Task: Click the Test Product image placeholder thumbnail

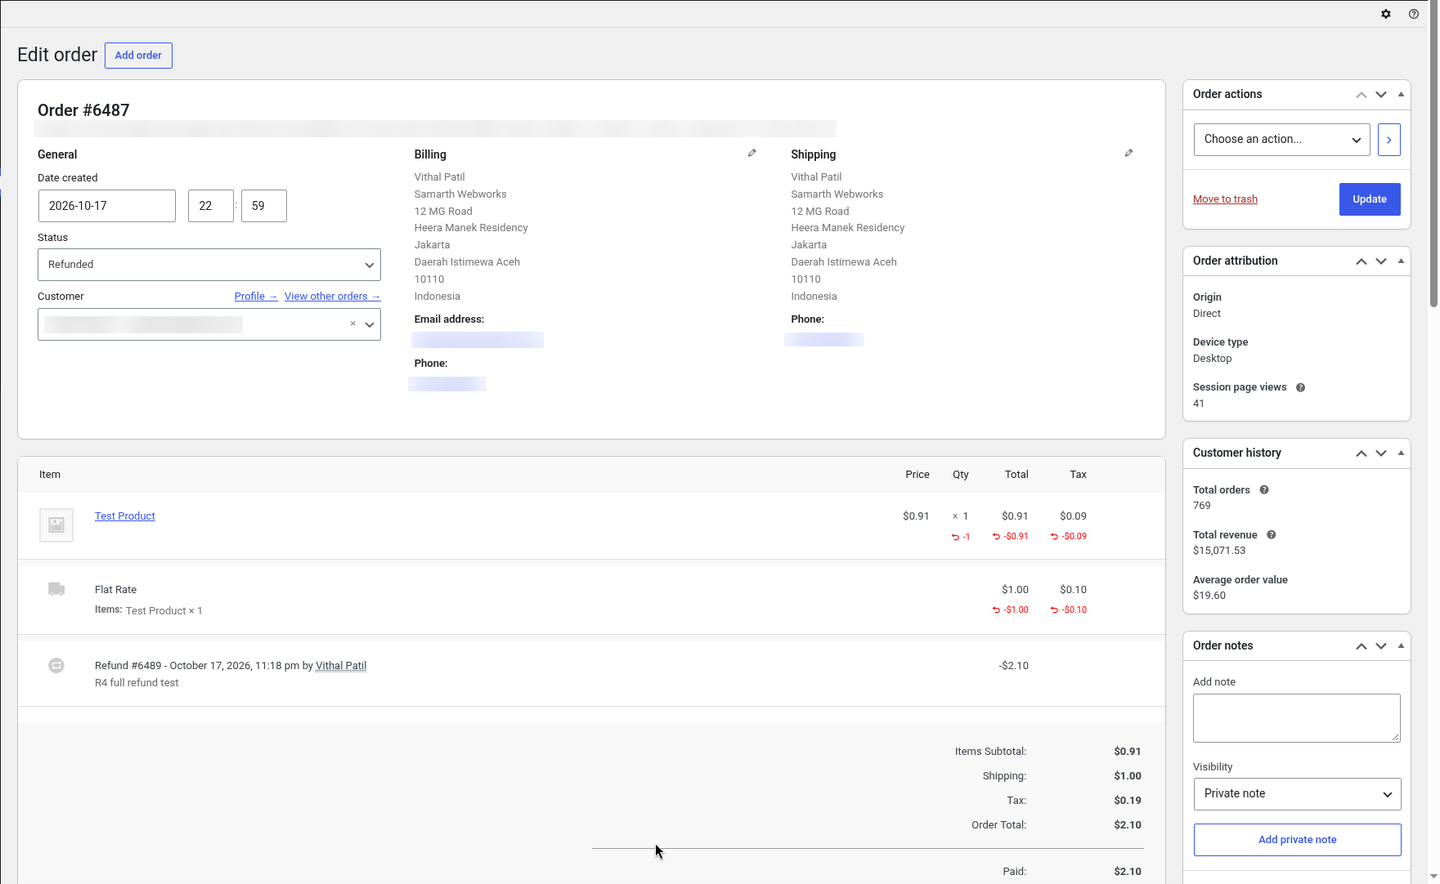Action: 56,525
